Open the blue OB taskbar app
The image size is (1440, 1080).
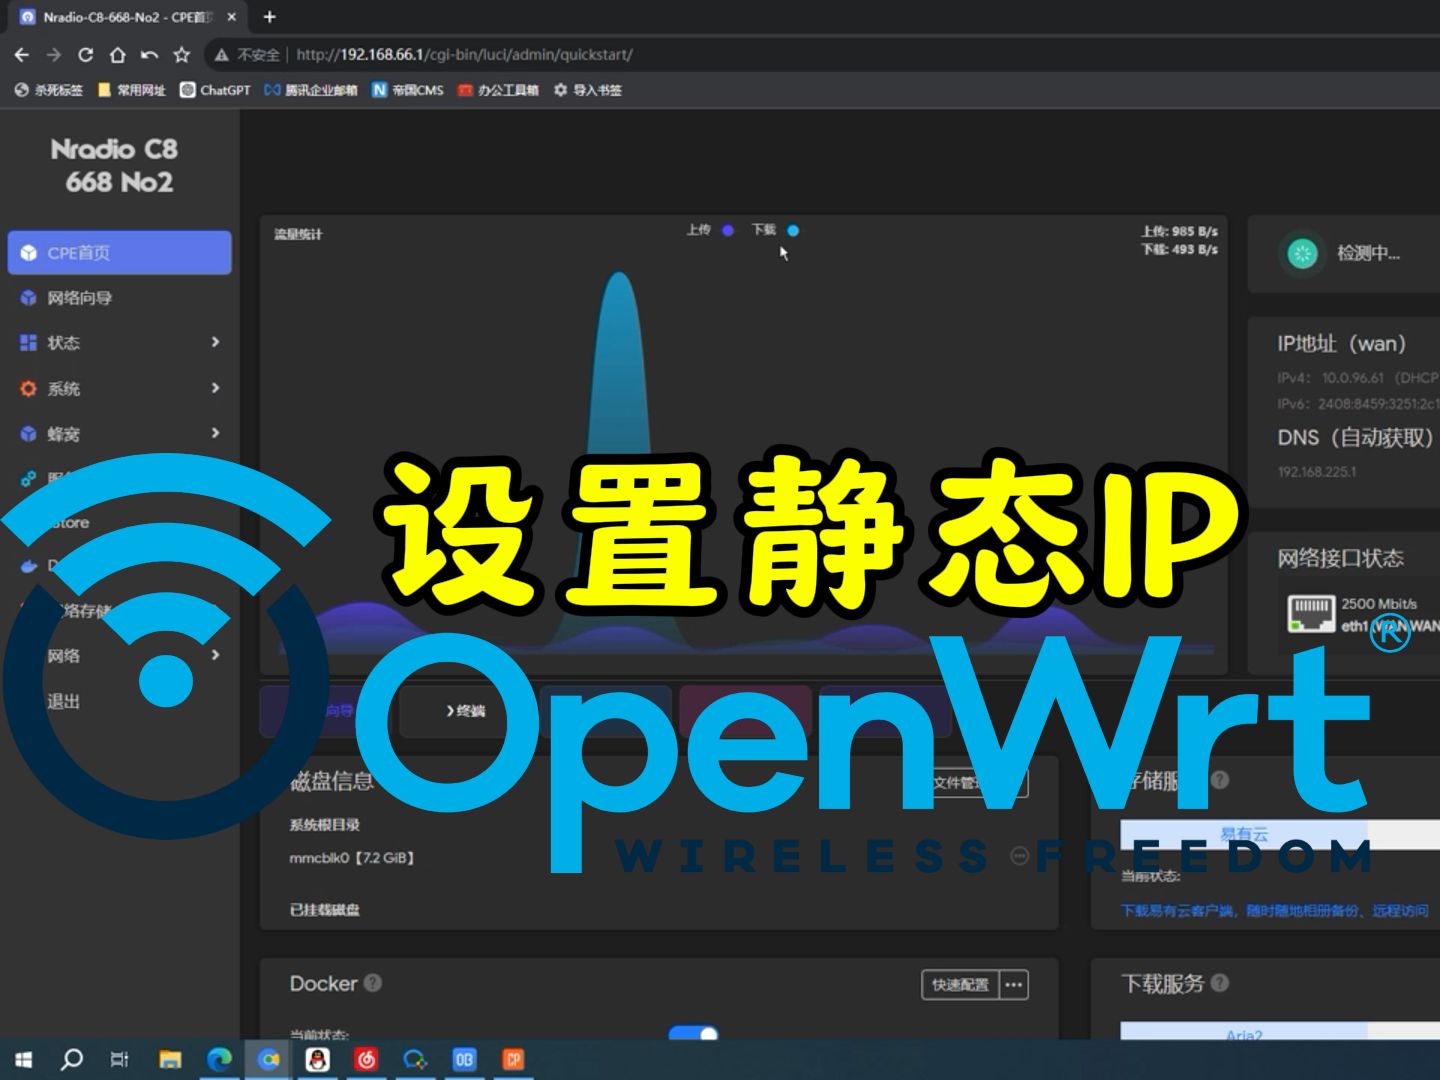[x=464, y=1059]
